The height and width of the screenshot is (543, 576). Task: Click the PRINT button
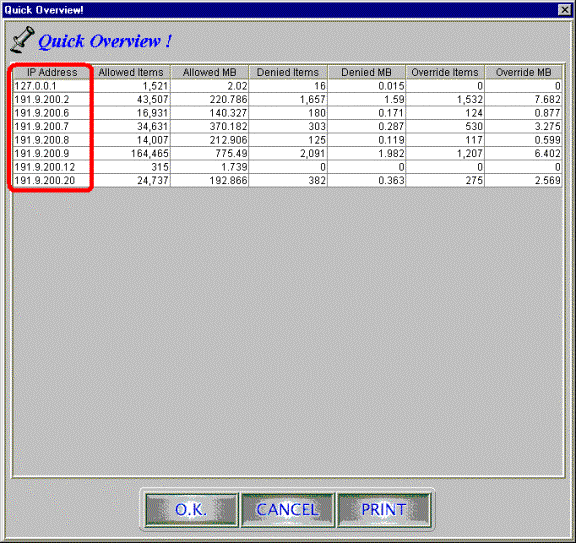click(x=384, y=510)
